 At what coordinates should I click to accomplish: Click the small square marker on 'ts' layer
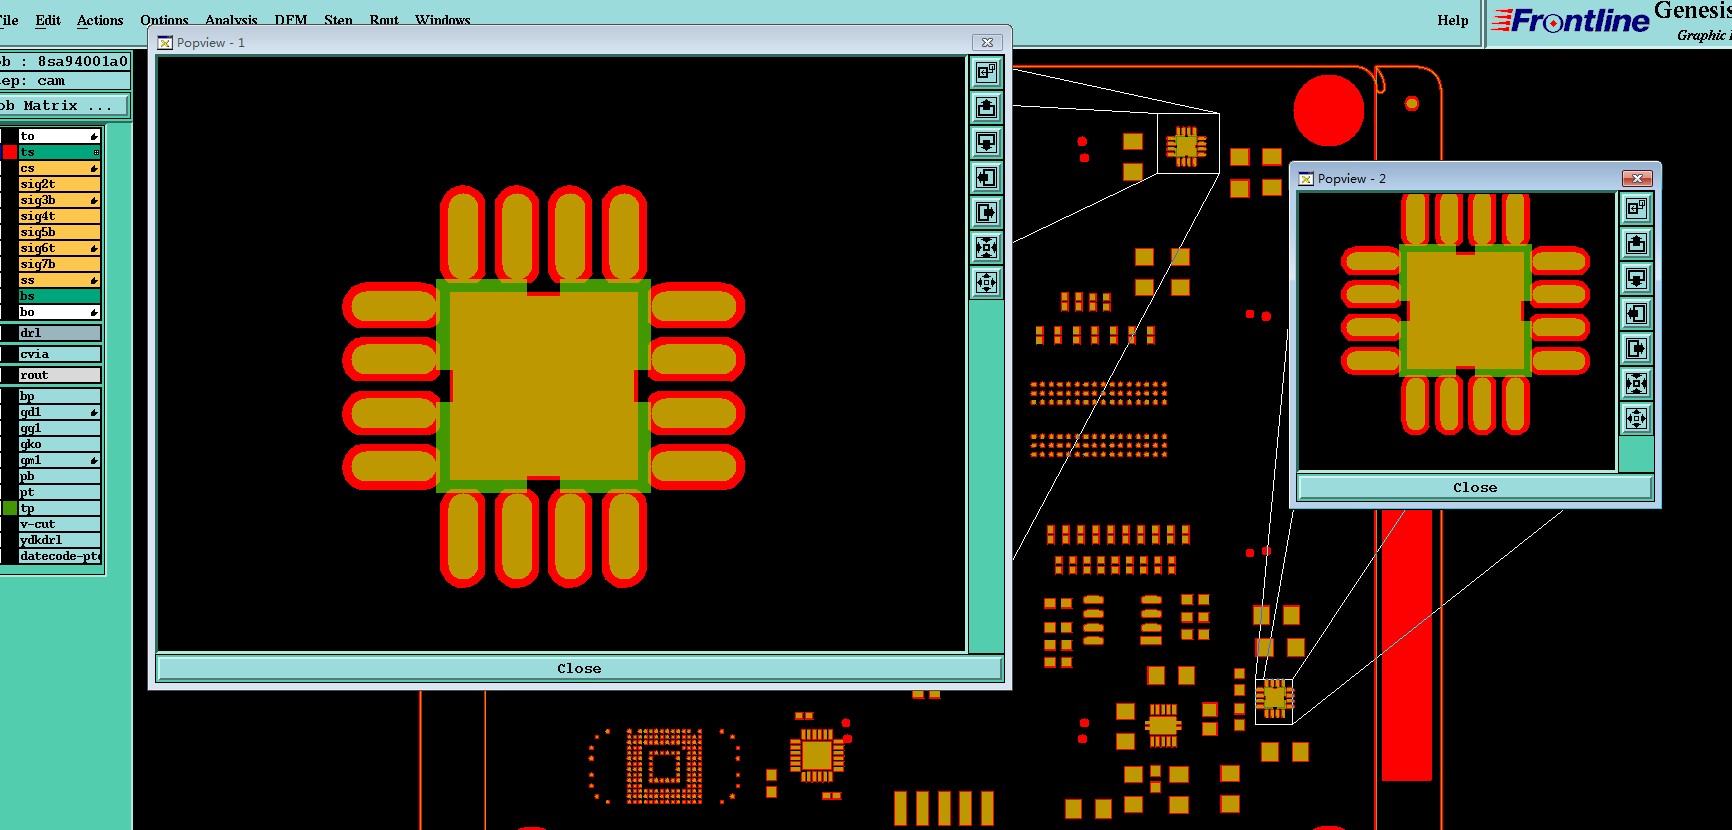click(96, 152)
